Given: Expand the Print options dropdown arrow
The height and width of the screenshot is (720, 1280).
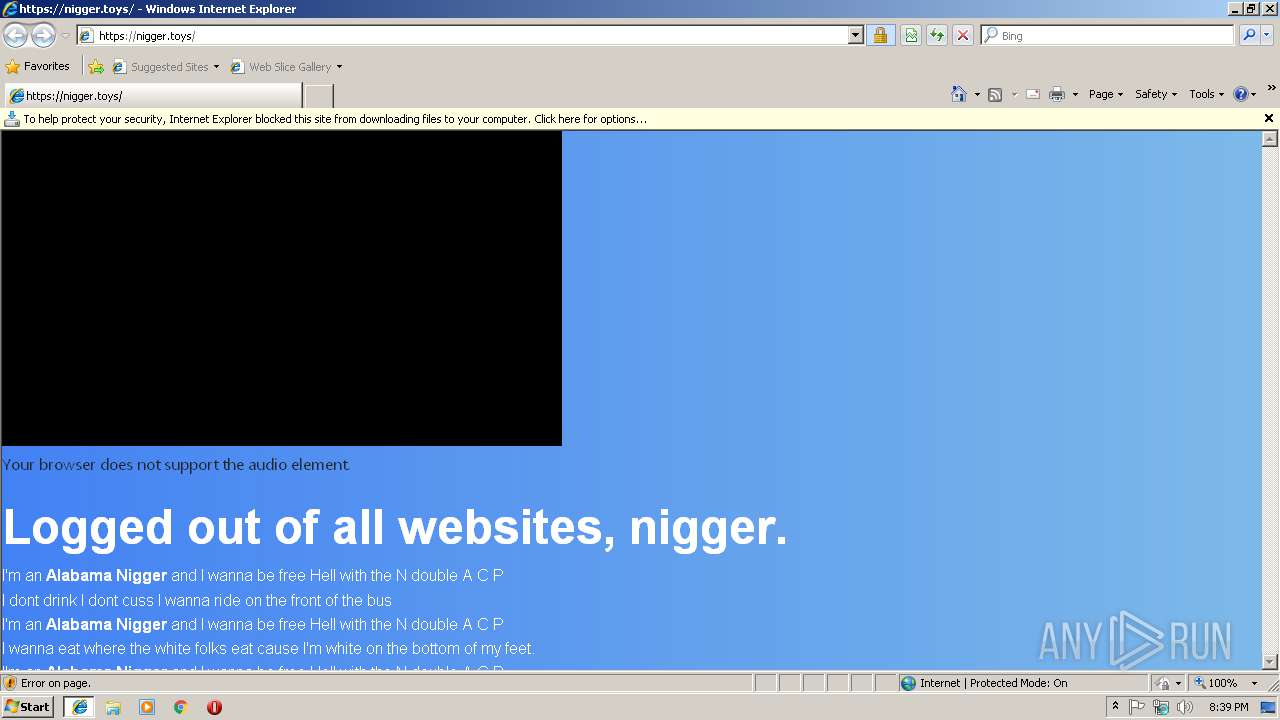Looking at the screenshot, I should point(1075,94).
